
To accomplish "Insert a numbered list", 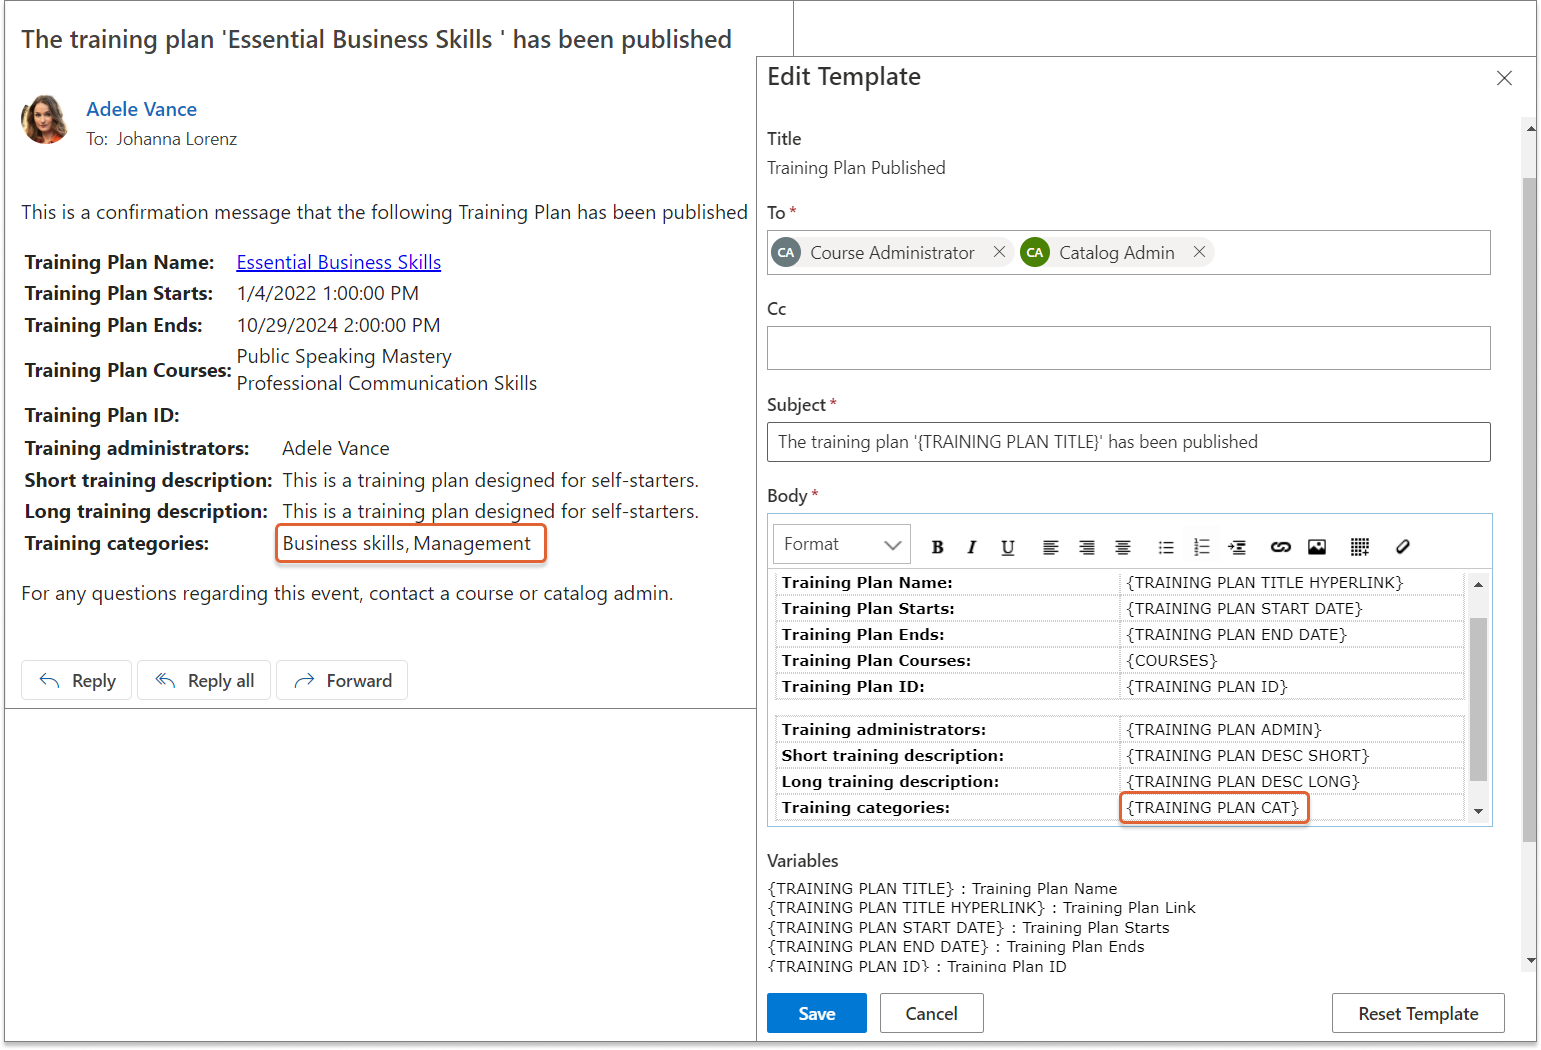I will pyautogui.click(x=1201, y=547).
